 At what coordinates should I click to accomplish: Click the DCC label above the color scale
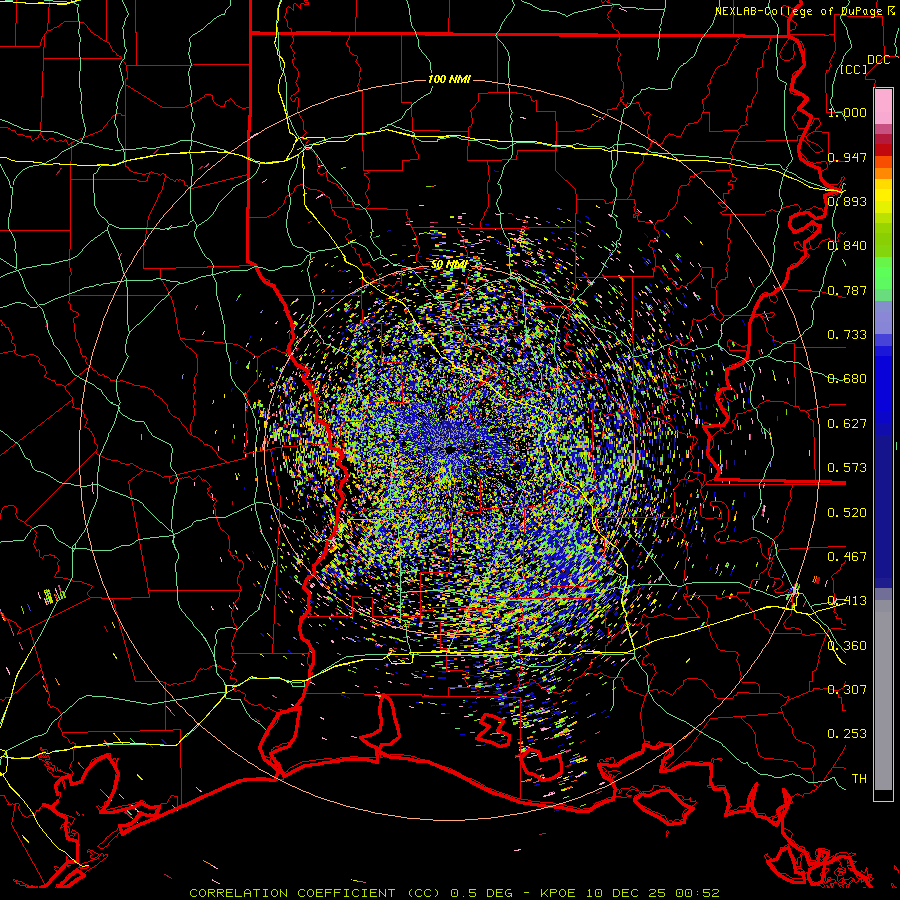coord(879,60)
